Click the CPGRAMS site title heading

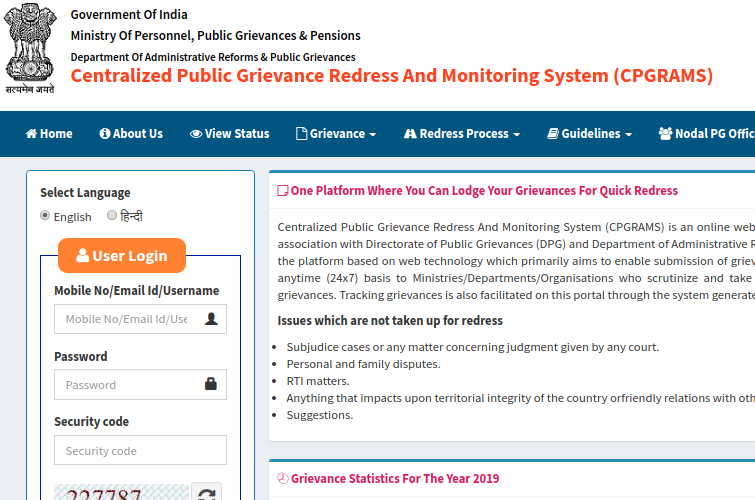(x=391, y=76)
